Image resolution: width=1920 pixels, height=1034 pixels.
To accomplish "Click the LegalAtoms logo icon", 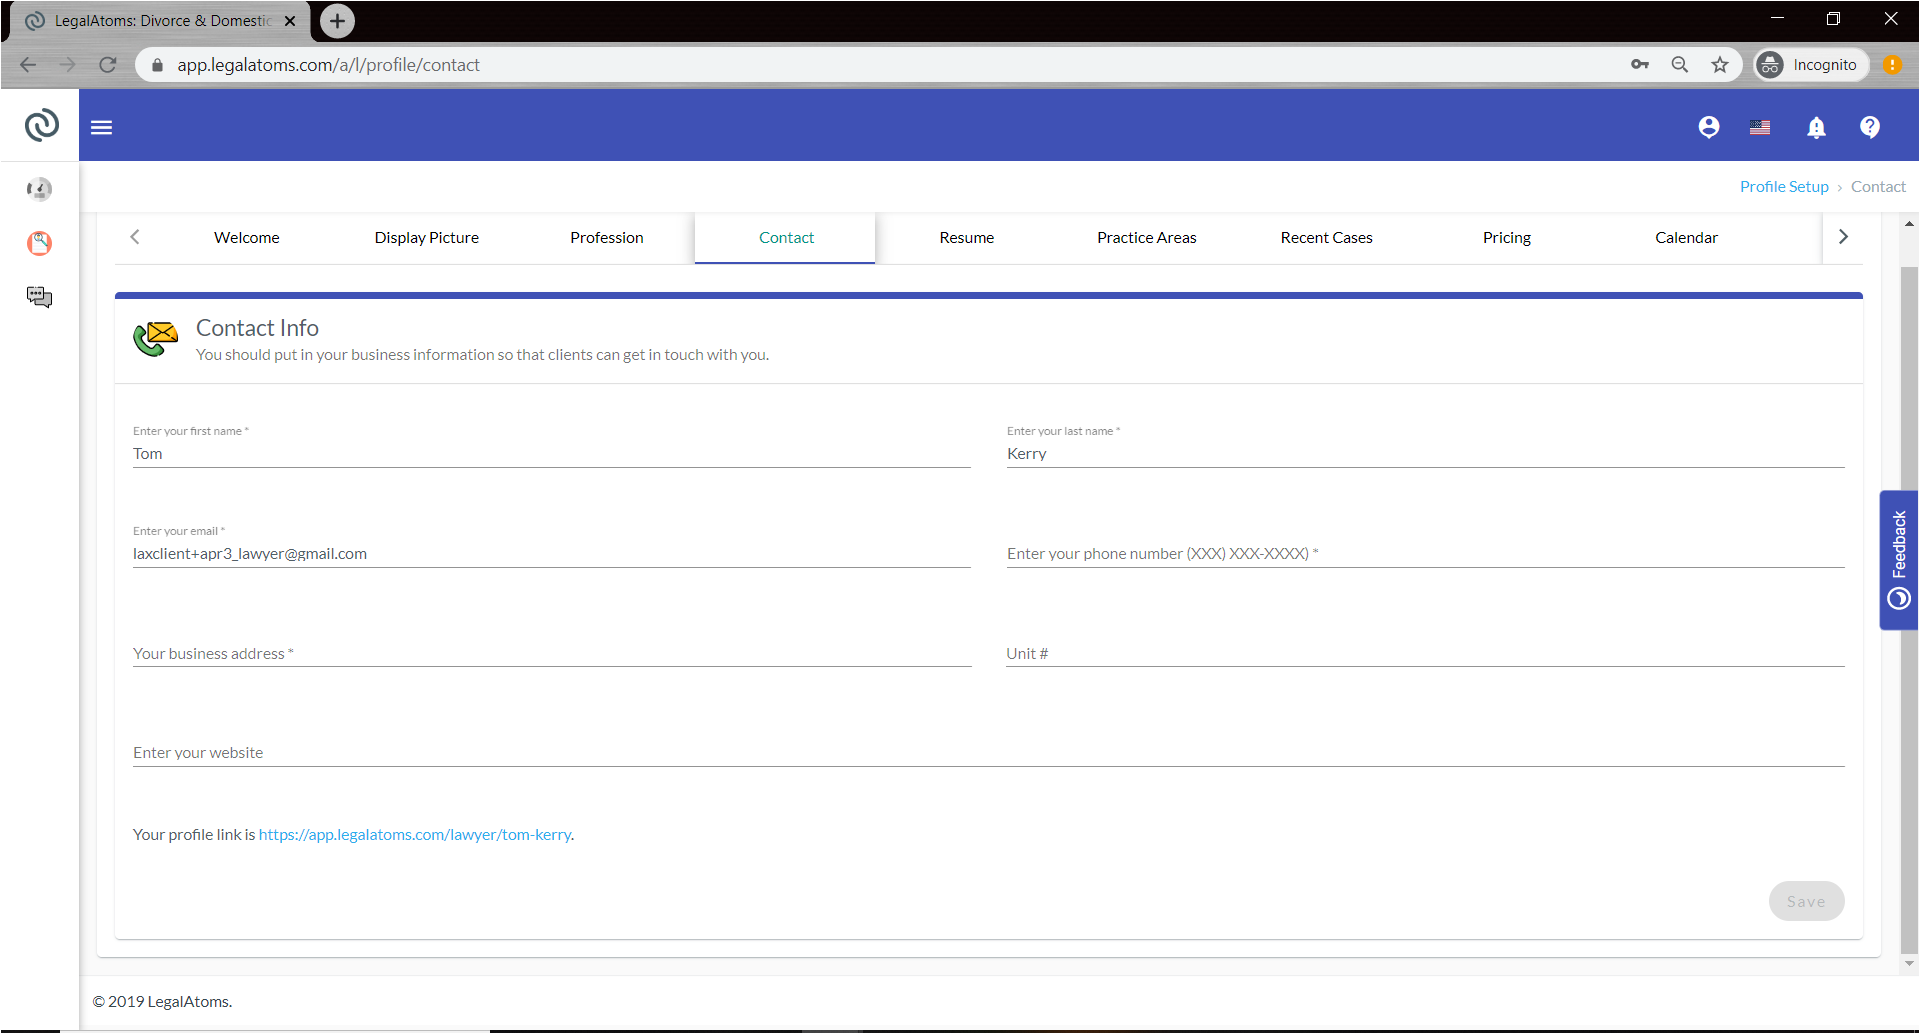I will click(x=41, y=125).
